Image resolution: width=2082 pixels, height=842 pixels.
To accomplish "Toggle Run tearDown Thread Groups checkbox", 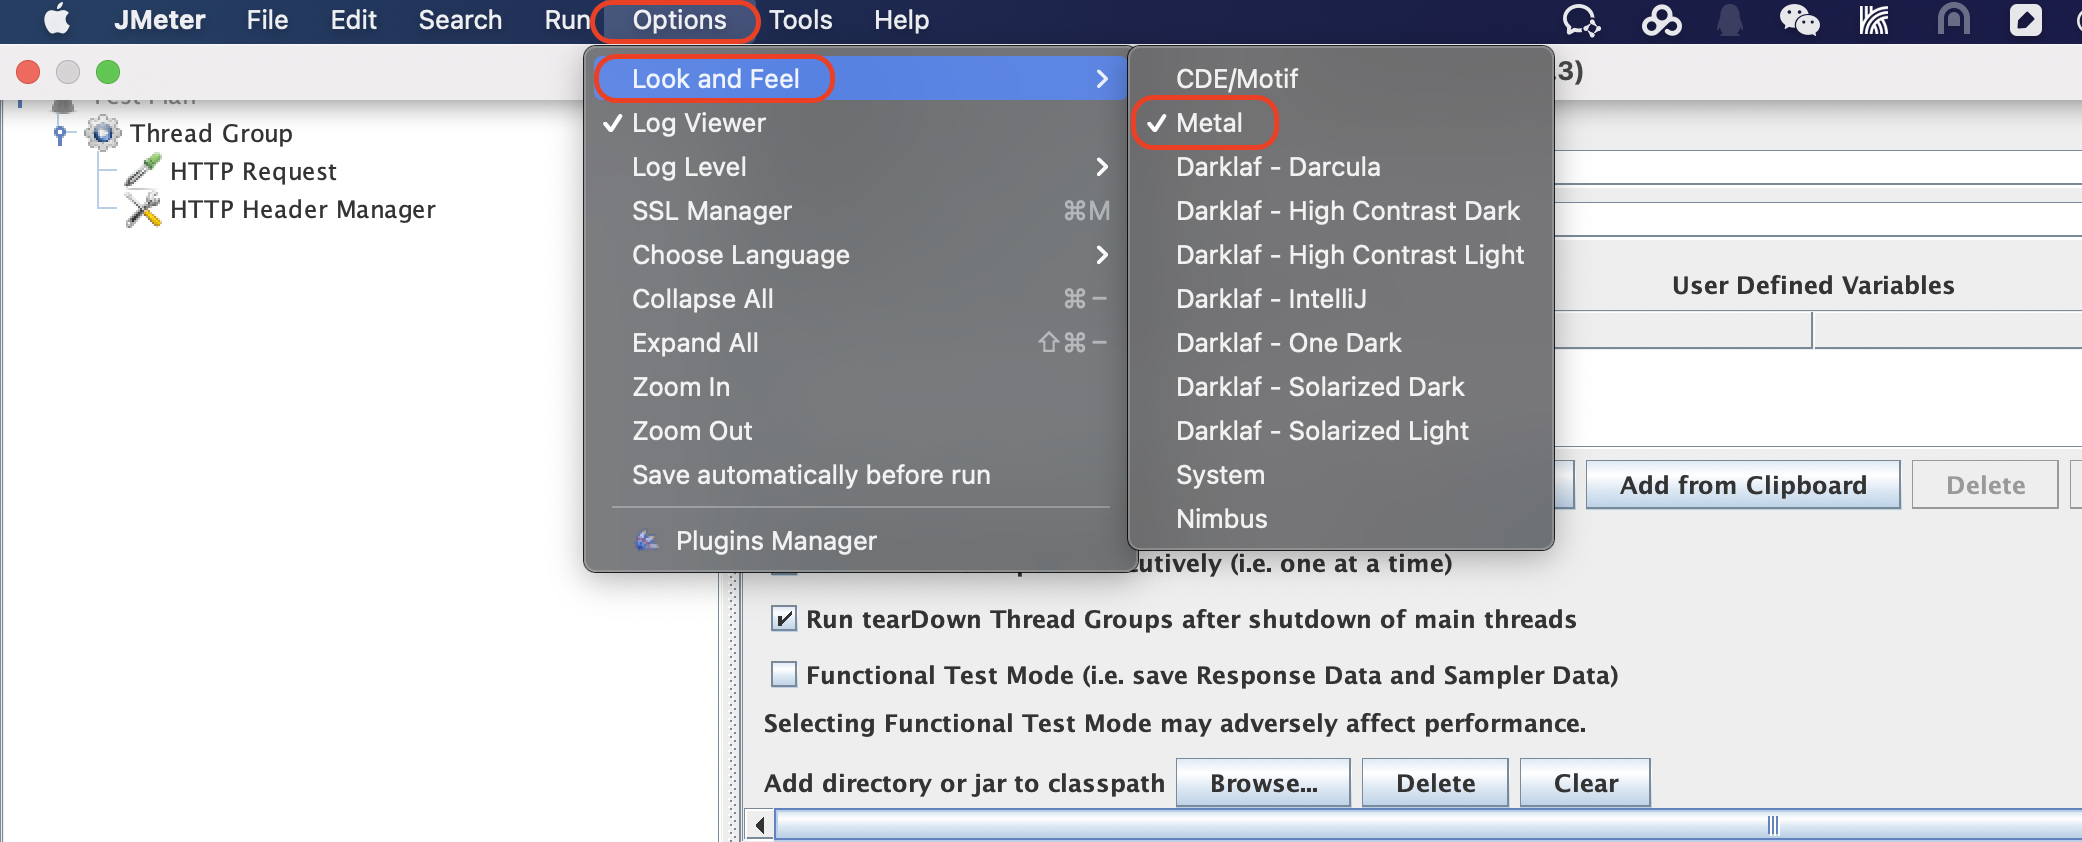I will (784, 619).
